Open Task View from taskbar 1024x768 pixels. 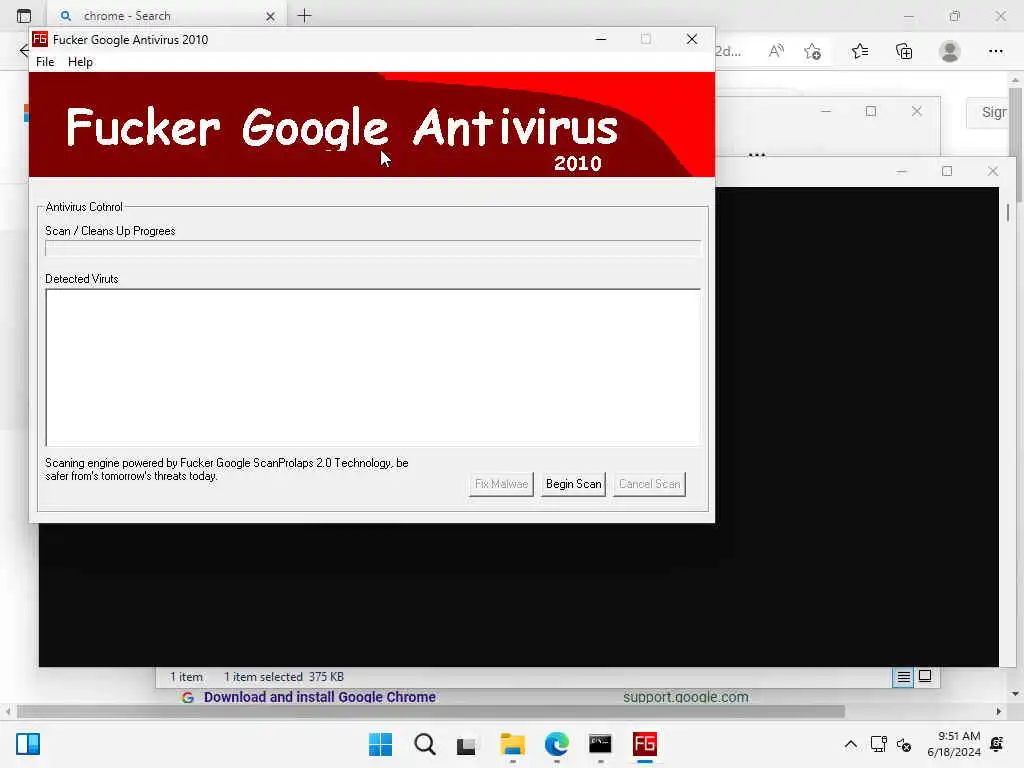(466, 745)
